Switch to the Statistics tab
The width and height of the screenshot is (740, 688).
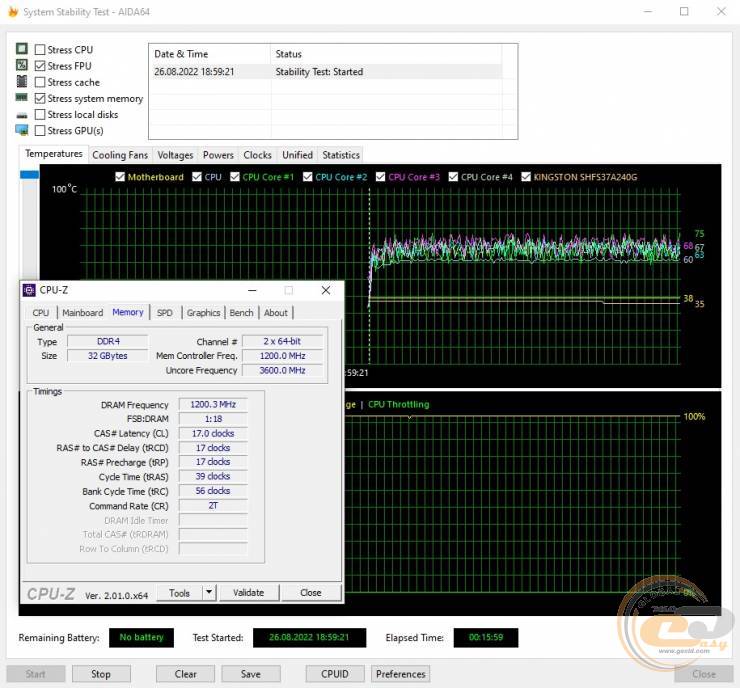[x=341, y=155]
